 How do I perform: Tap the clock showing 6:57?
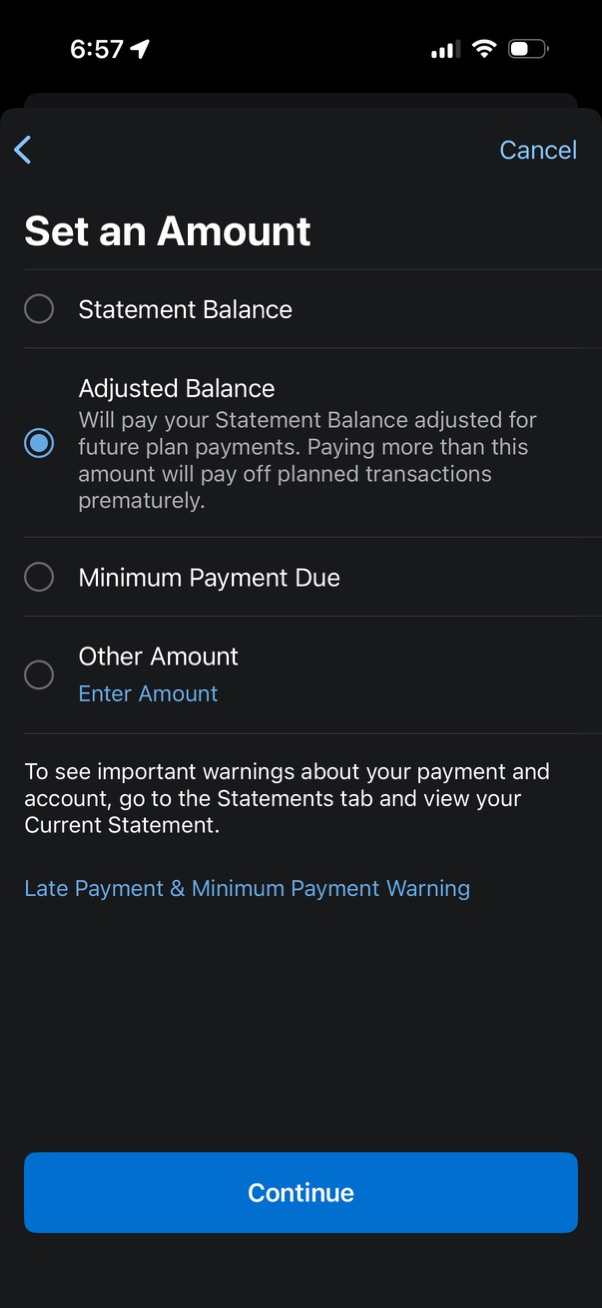(96, 47)
